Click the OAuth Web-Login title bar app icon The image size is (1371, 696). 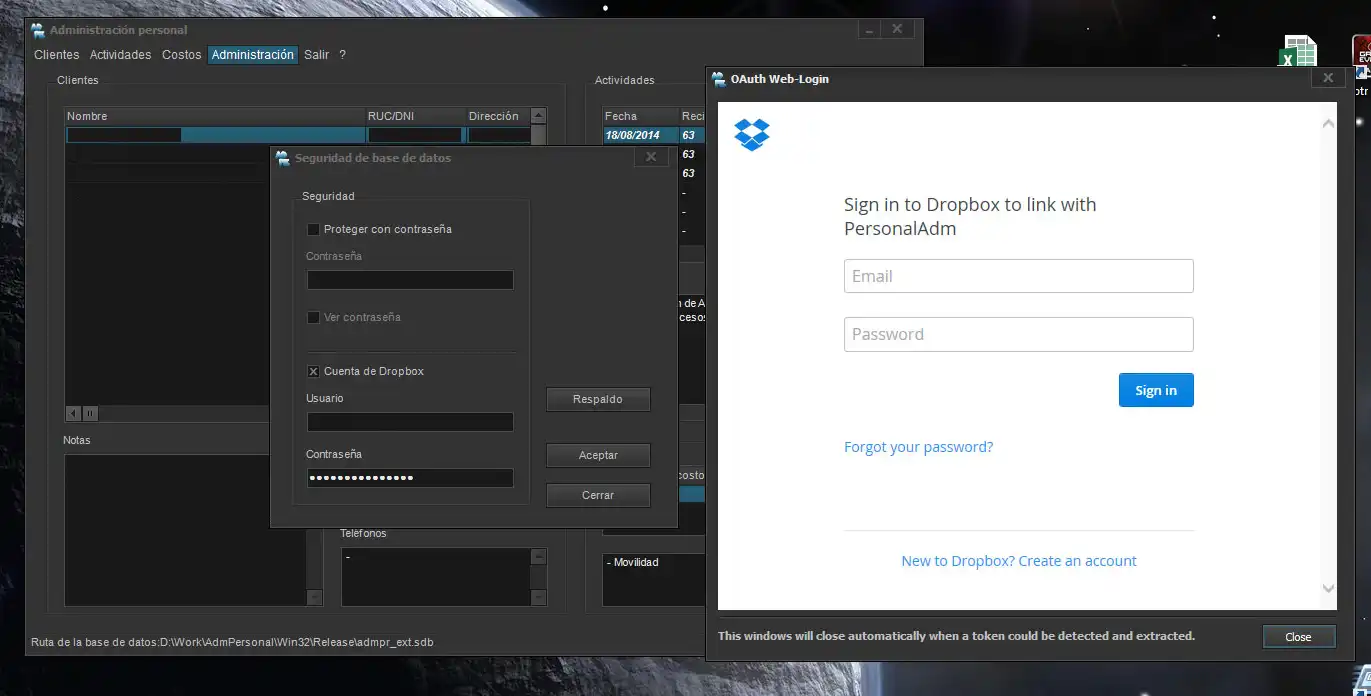[x=719, y=79]
